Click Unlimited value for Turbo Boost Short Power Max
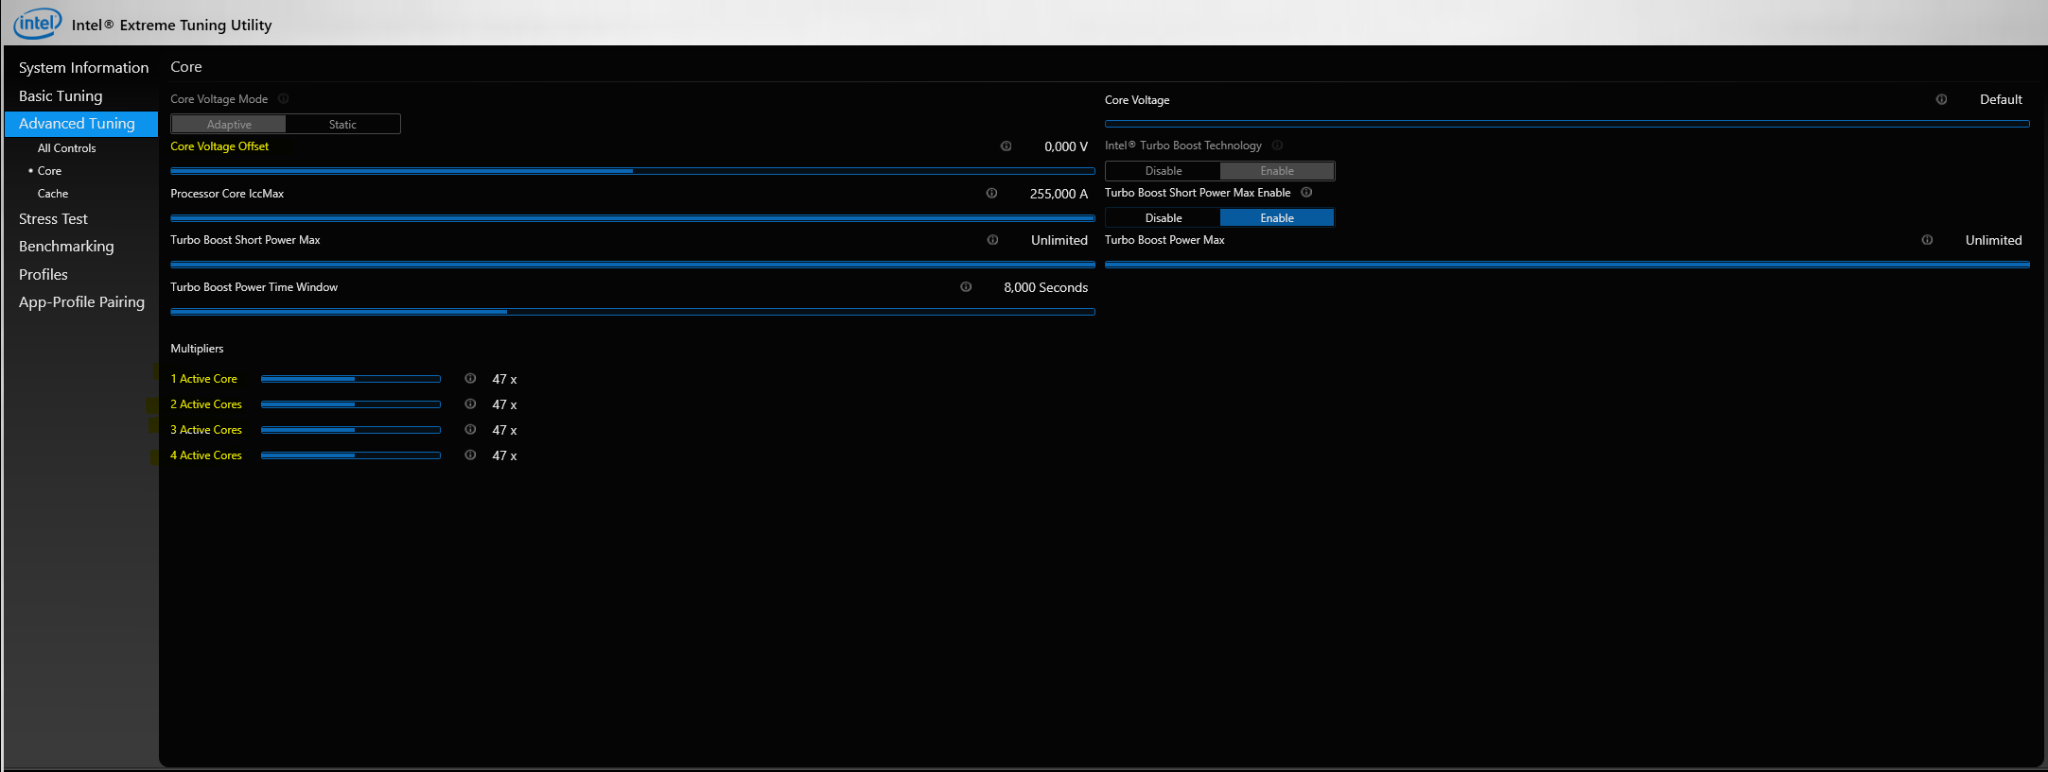The height and width of the screenshot is (772, 2048). click(1059, 241)
